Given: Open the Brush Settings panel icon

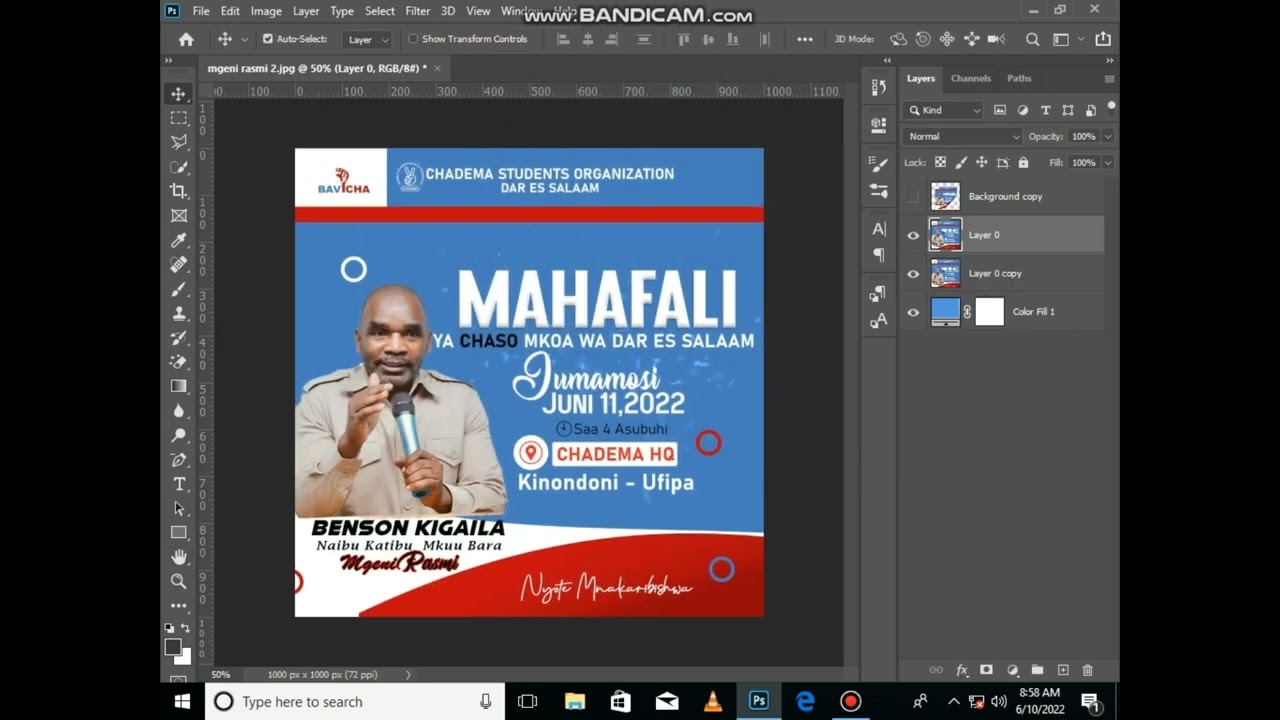Looking at the screenshot, I should pyautogui.click(x=879, y=164).
